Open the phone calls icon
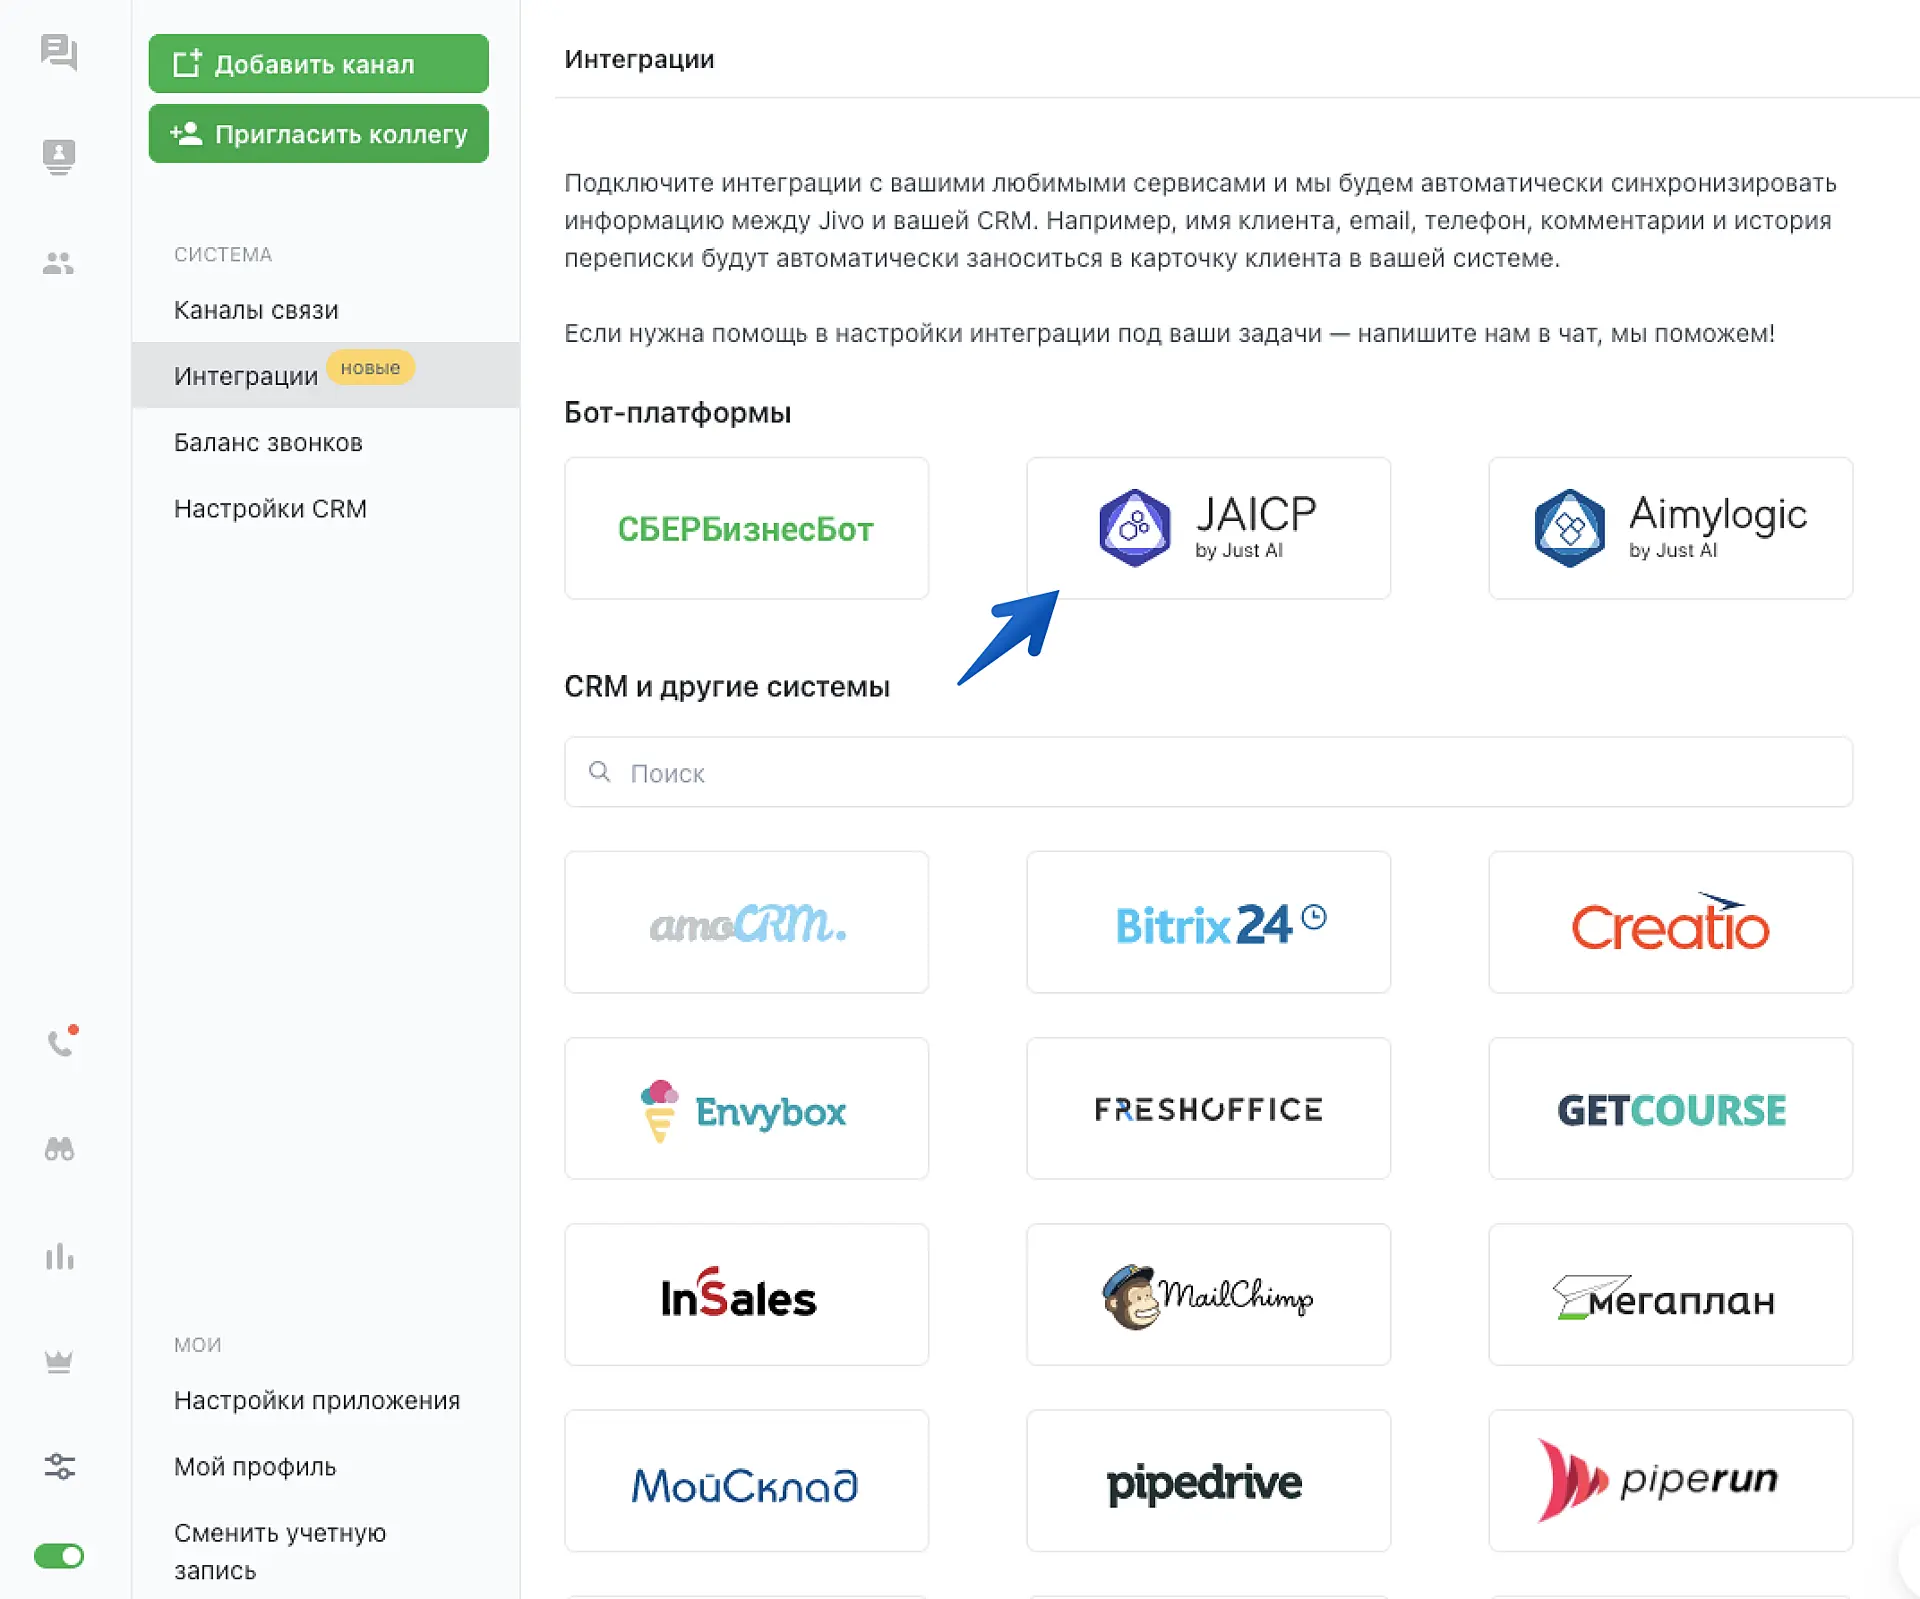Viewport: 1920px width, 1599px height. (60, 1043)
